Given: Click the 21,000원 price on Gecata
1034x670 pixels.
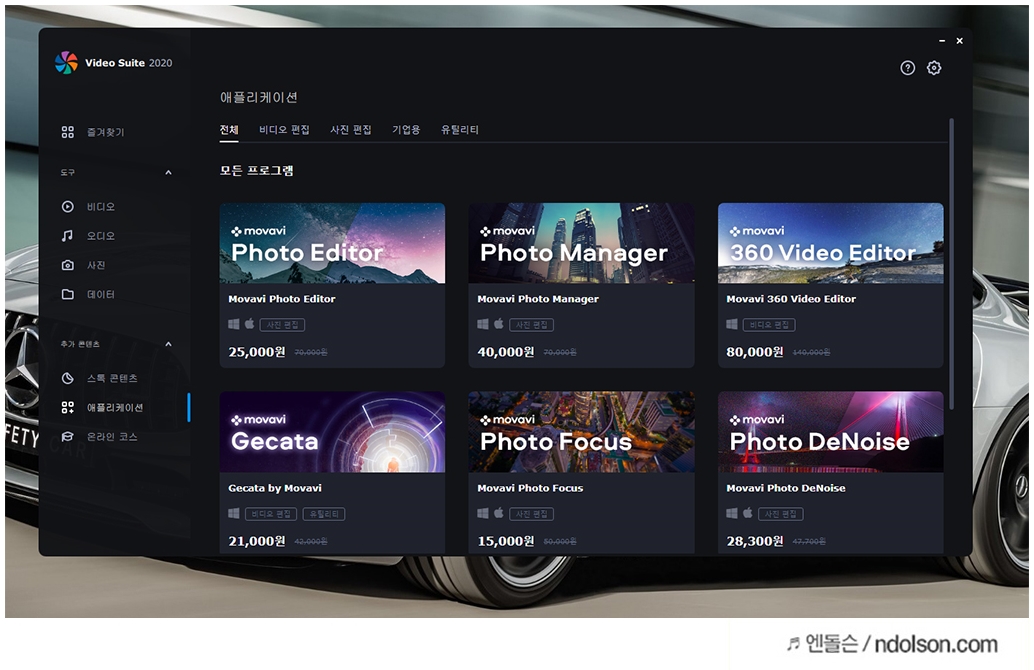Looking at the screenshot, I should click(257, 541).
